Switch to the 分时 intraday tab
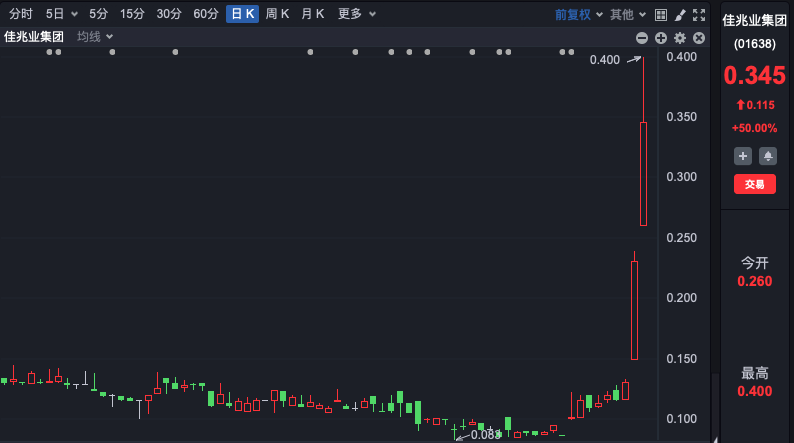 (21, 14)
